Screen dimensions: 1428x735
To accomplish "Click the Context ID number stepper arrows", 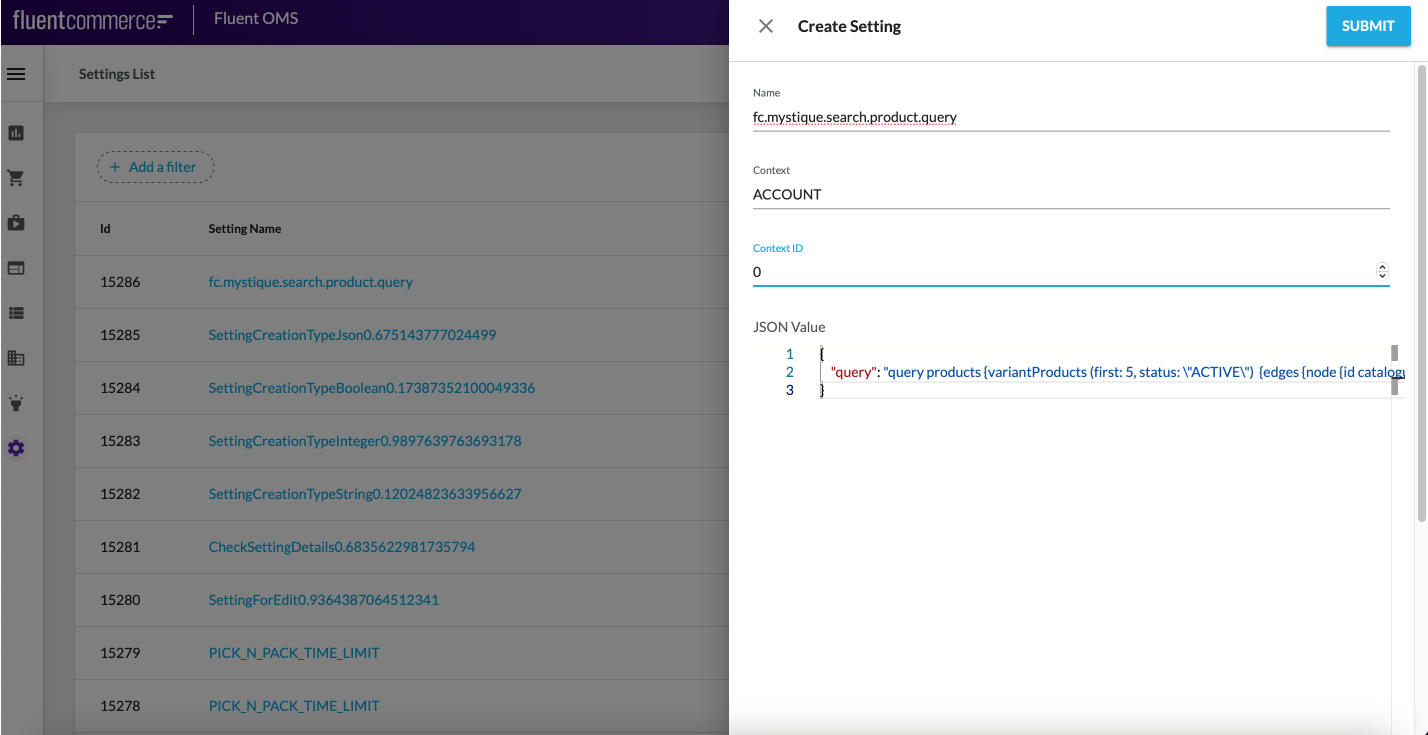I will (1382, 271).
